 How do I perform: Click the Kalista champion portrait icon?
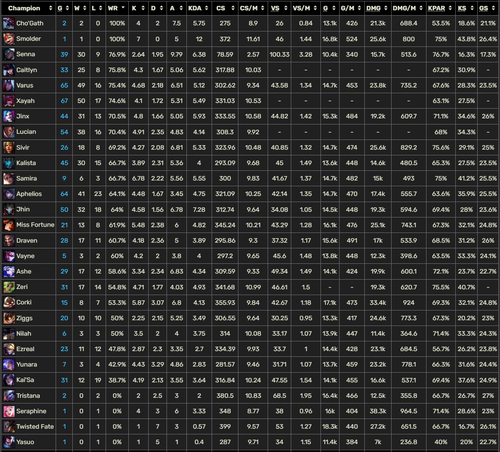pyautogui.click(x=9, y=163)
